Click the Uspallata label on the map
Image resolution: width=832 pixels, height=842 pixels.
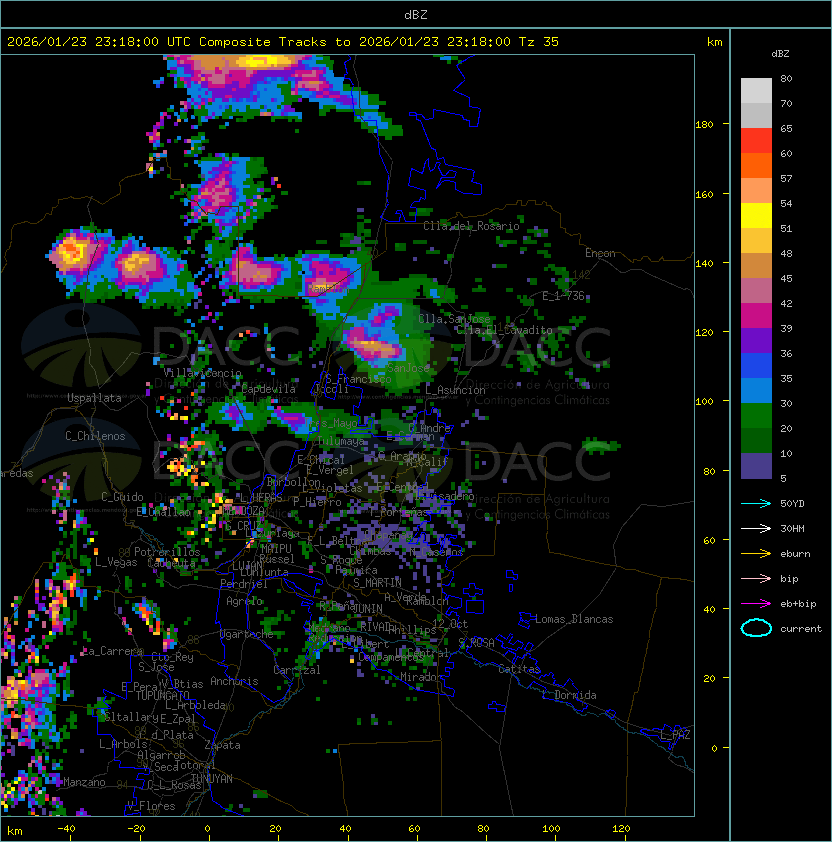coord(94,398)
